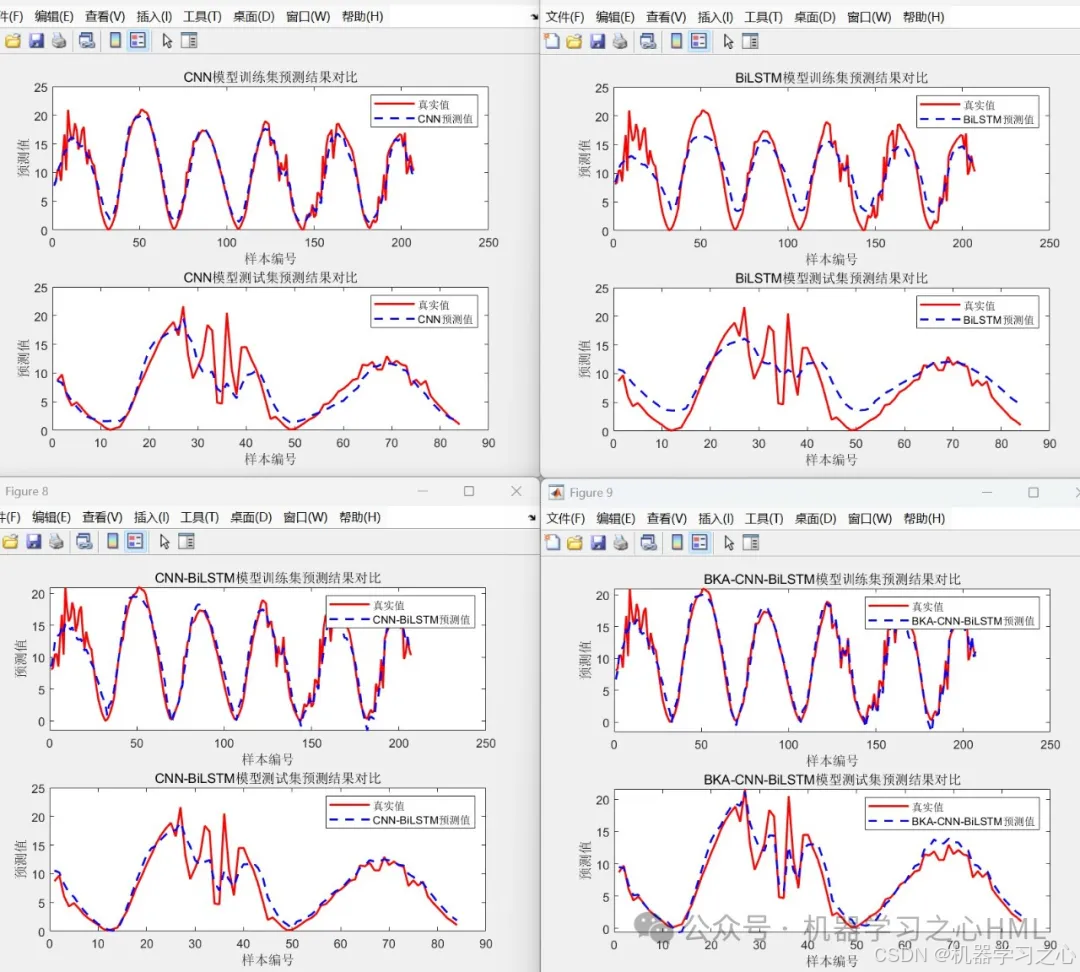The image size is (1080, 972).
Task: Expand 插入(I) menu in CNN figure window
Action: (152, 17)
